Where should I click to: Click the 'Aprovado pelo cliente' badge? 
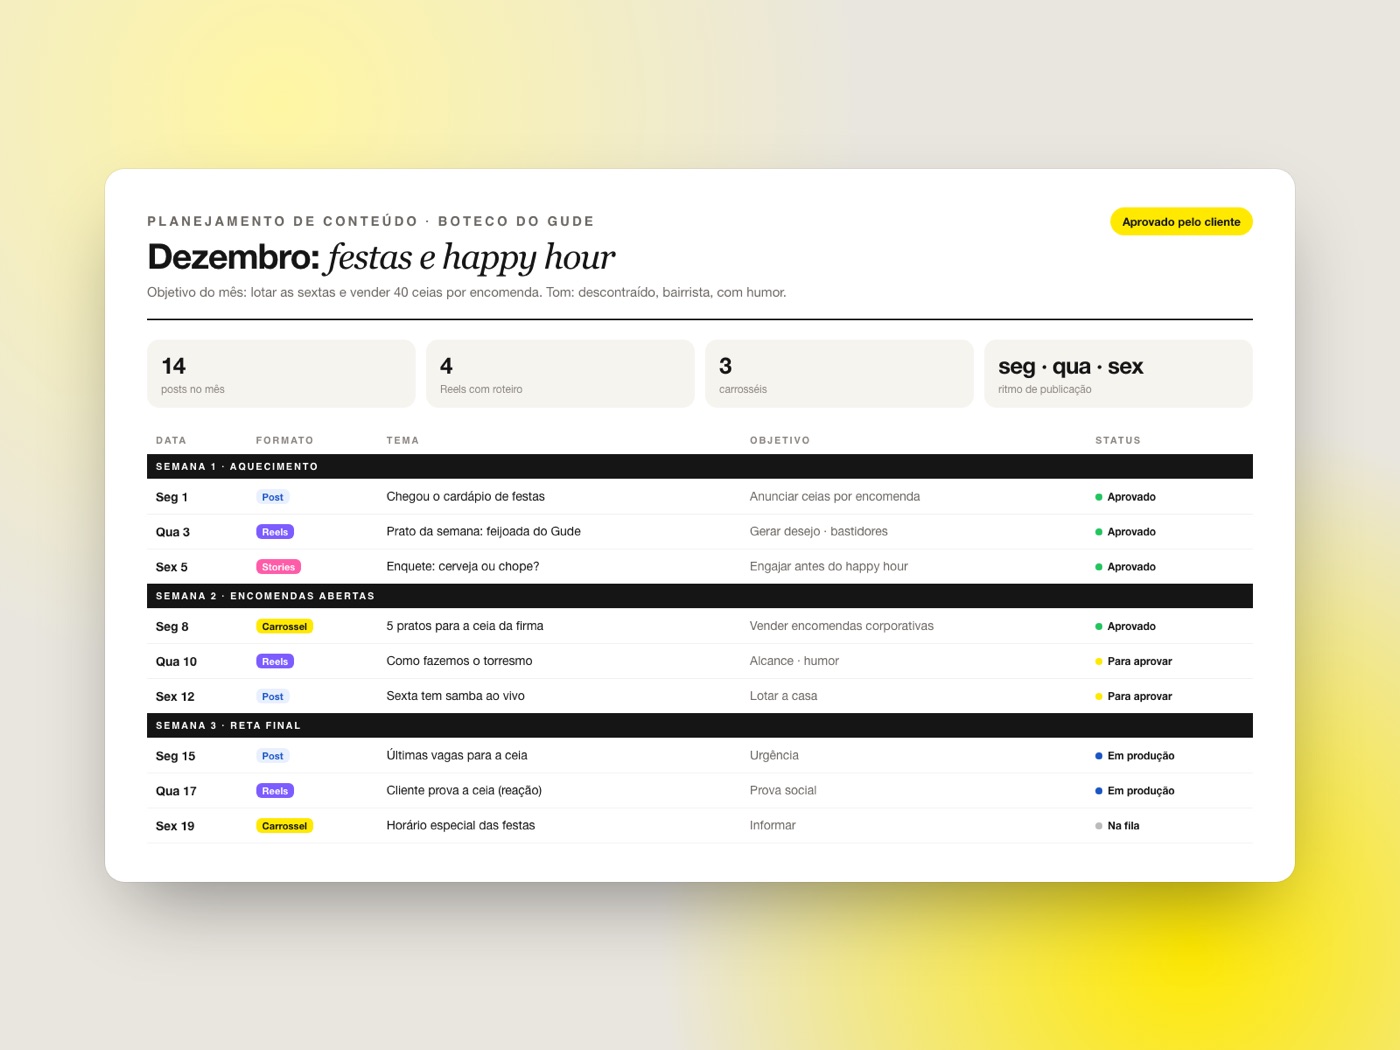[x=1181, y=222]
